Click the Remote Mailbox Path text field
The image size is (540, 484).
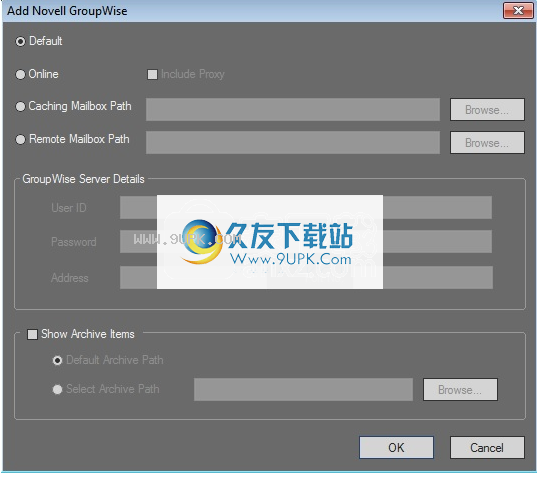point(293,142)
